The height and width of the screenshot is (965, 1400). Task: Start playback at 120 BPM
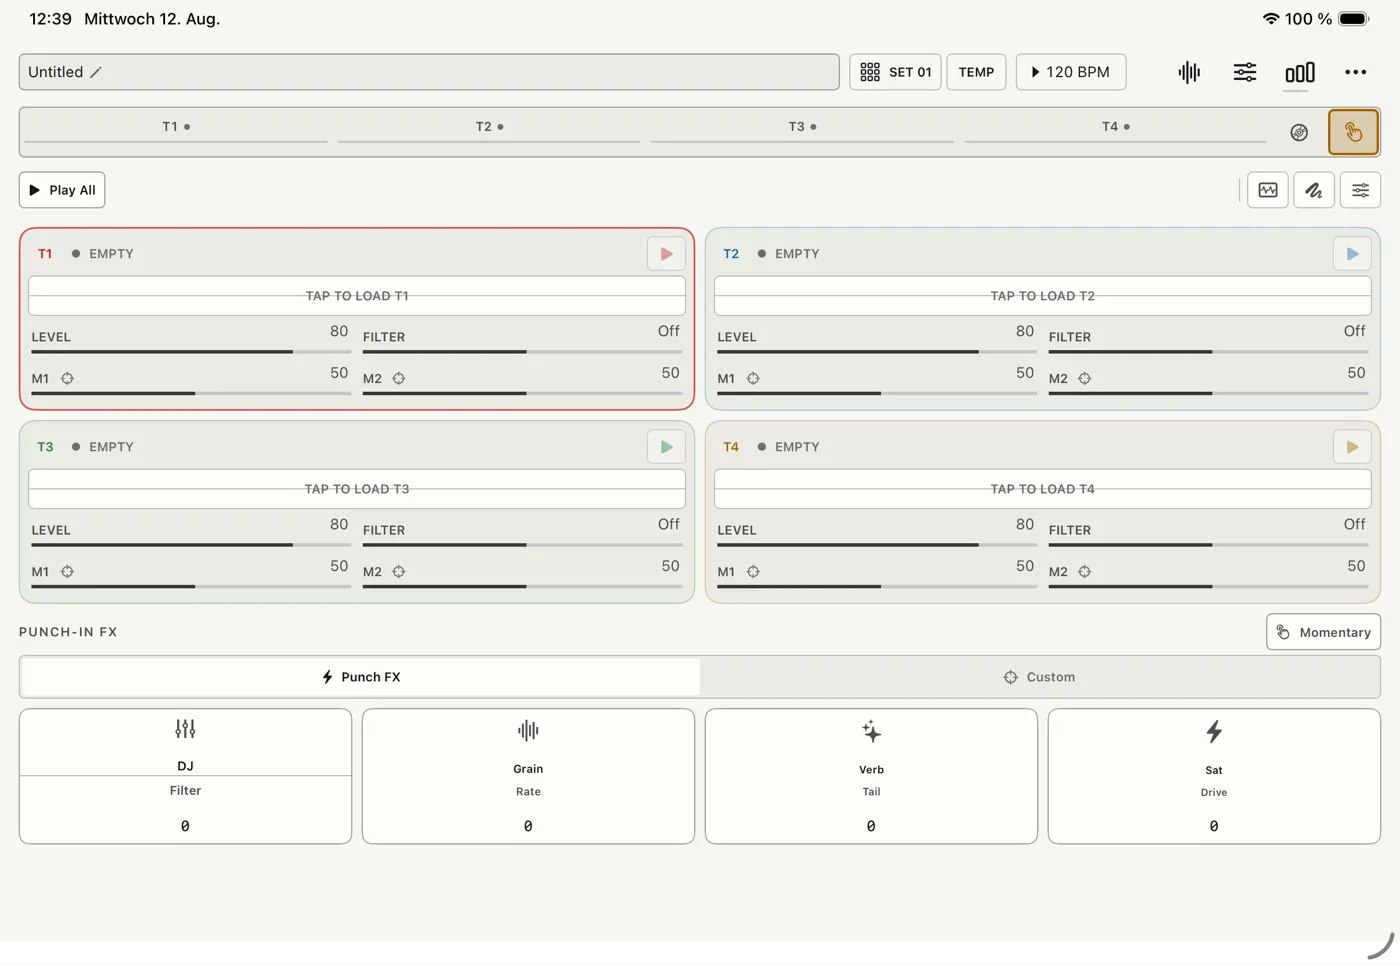[x=1071, y=72]
